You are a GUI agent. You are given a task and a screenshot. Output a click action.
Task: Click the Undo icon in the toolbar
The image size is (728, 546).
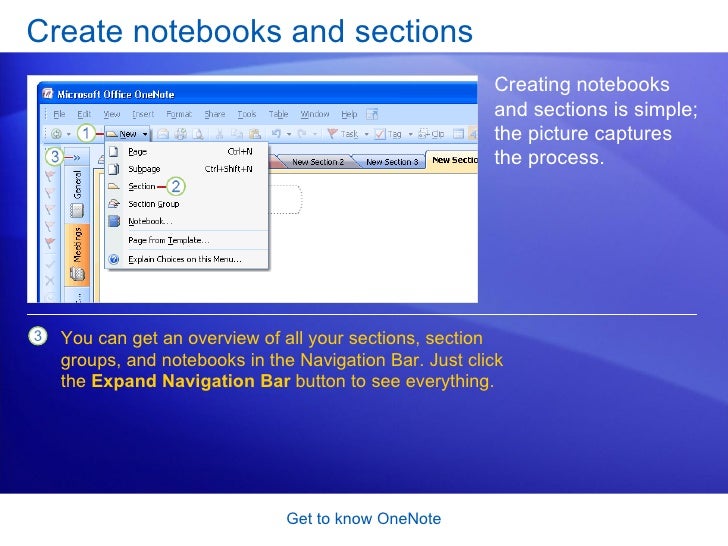point(276,134)
